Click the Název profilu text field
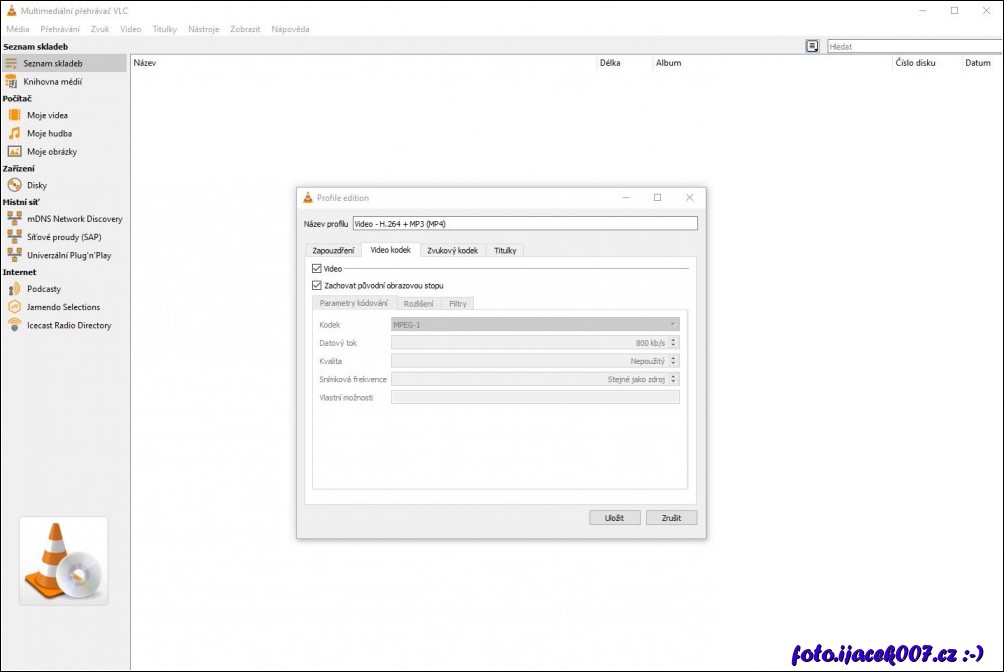This screenshot has width=1004, height=672. [x=524, y=224]
